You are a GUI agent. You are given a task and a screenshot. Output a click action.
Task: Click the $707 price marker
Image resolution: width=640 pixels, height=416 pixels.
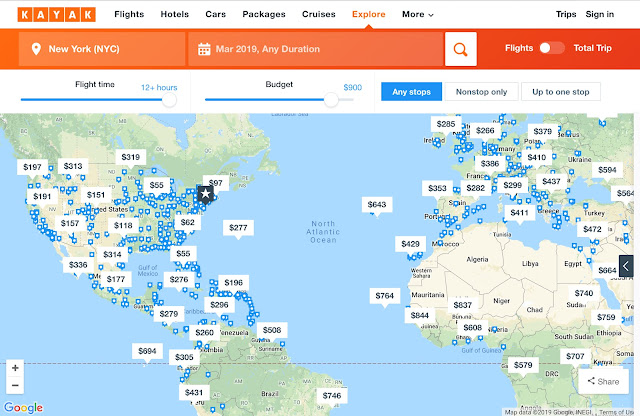click(575, 356)
